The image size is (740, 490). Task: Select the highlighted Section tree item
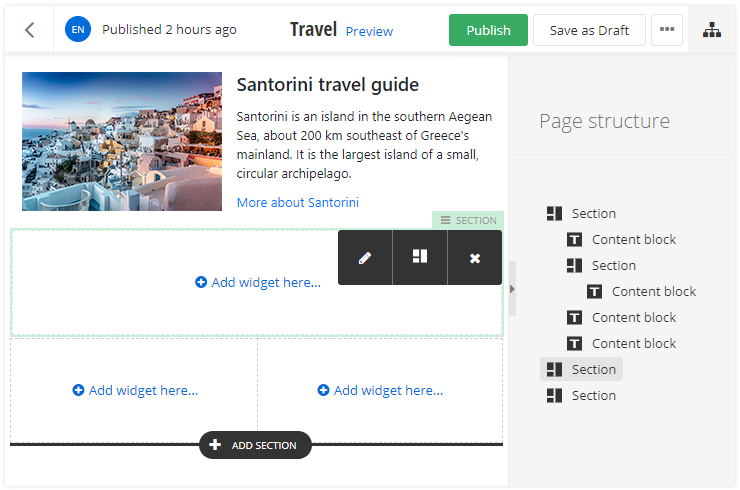(x=582, y=369)
